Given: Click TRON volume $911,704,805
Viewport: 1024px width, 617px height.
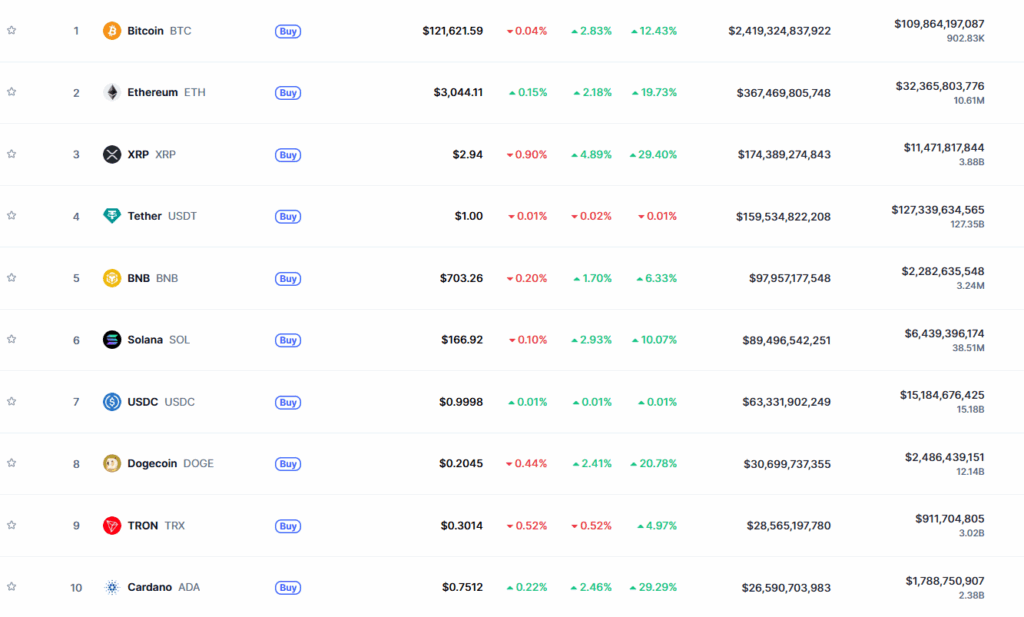Looking at the screenshot, I should coord(950,518).
